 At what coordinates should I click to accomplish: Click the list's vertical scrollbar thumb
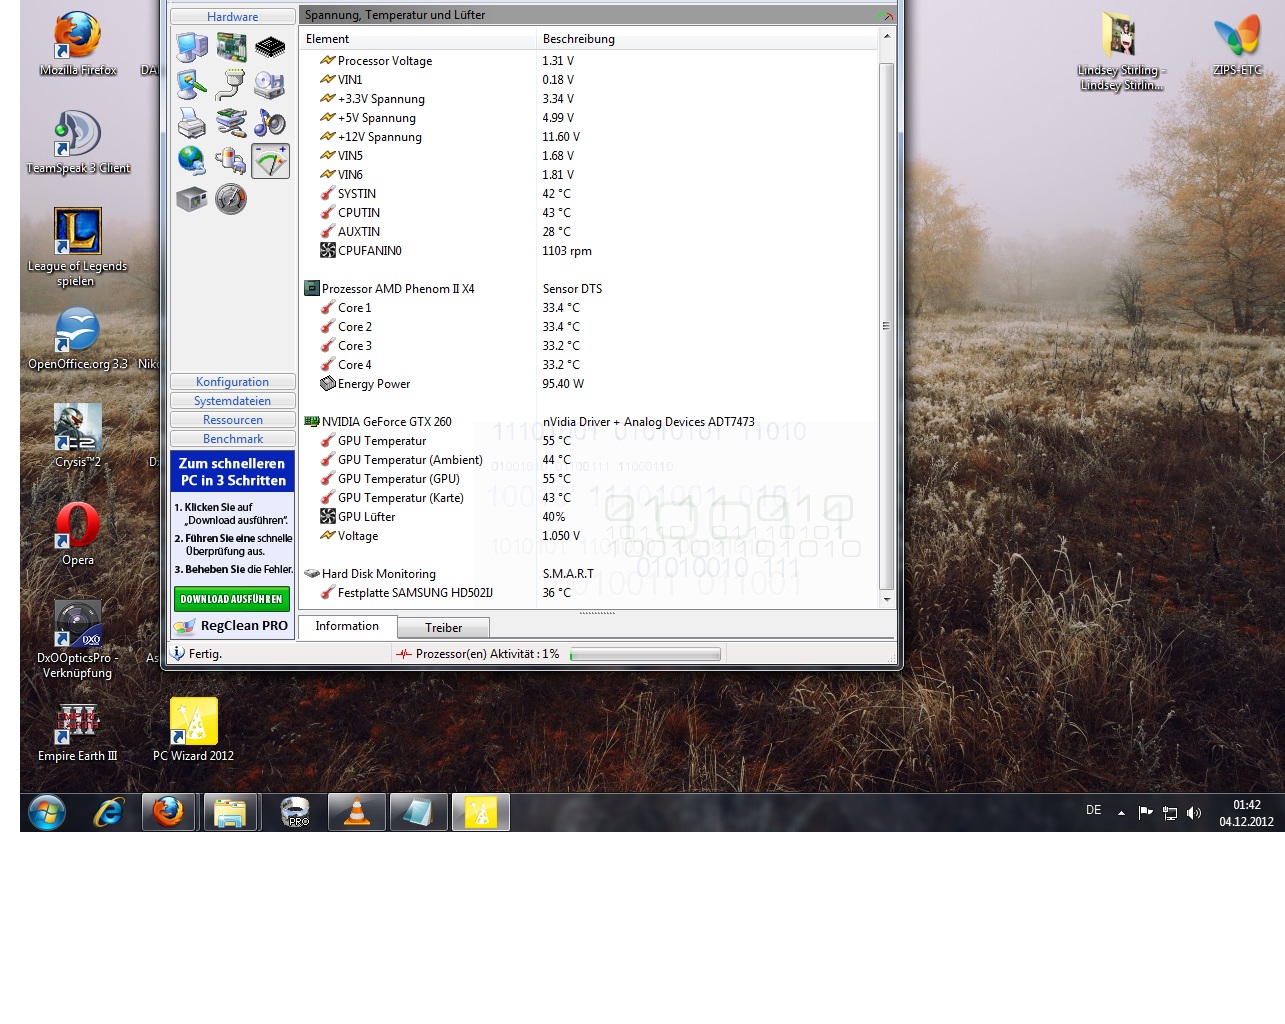coord(886,325)
